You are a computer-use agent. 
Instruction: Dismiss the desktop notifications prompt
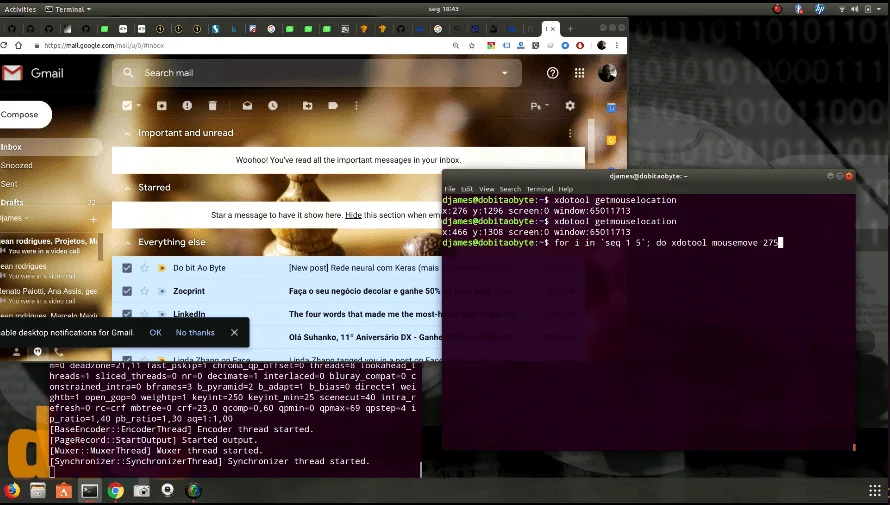pos(234,333)
